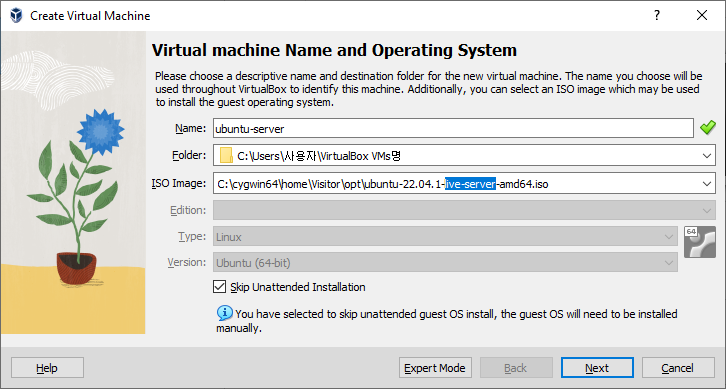Expand the ISO Image dropdown arrow

(707, 184)
